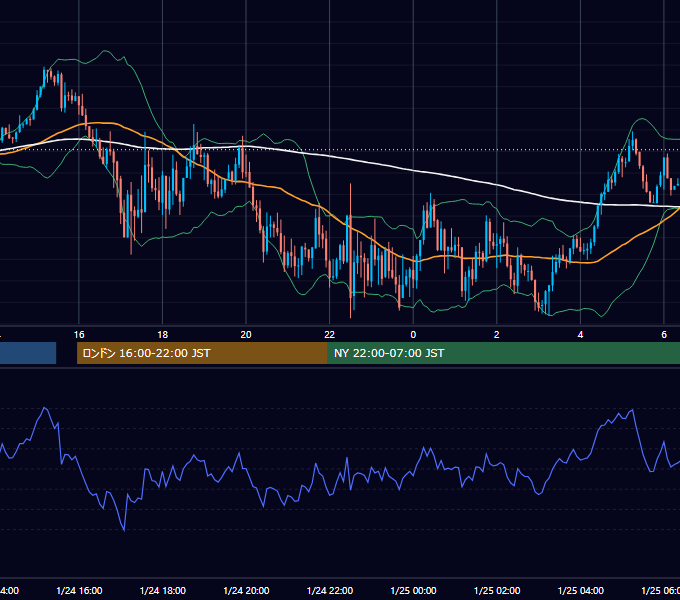This screenshot has height=600, width=680.
Task: Click the 1/24 20:00 time label
Action: 246,590
